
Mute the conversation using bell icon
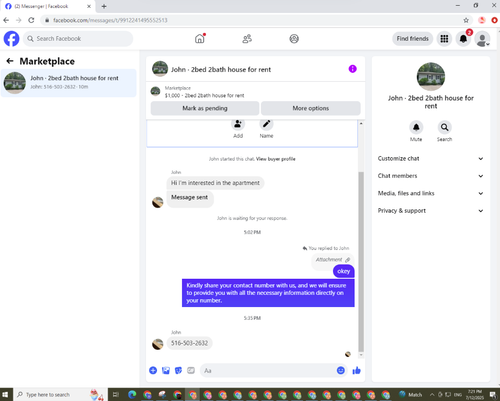click(x=416, y=127)
